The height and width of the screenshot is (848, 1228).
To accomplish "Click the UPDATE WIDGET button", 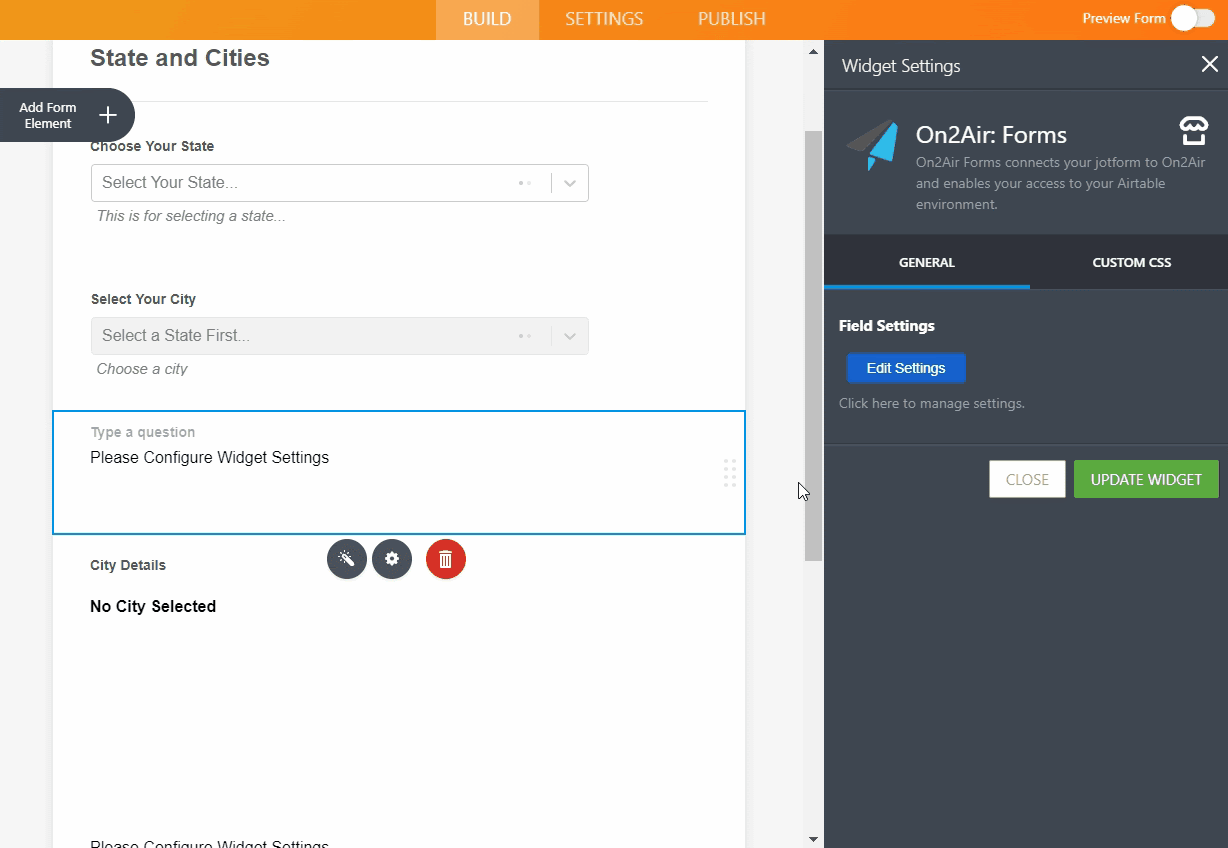I will (1146, 479).
